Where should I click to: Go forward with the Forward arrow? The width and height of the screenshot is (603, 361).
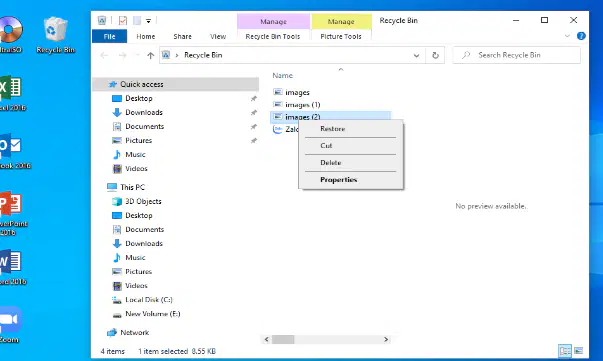(x=122, y=55)
